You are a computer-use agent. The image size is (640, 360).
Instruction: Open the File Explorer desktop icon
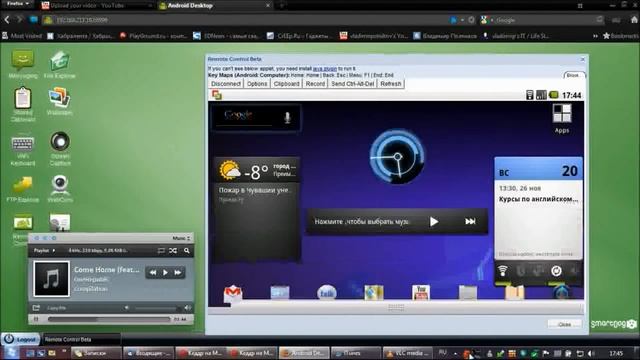click(x=60, y=63)
